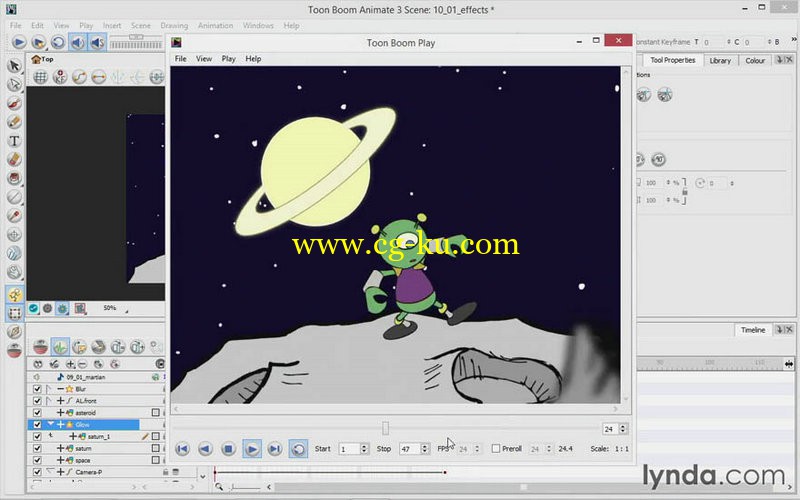
Task: Click the Top home breadcrumb in Camera view
Action: coord(42,59)
